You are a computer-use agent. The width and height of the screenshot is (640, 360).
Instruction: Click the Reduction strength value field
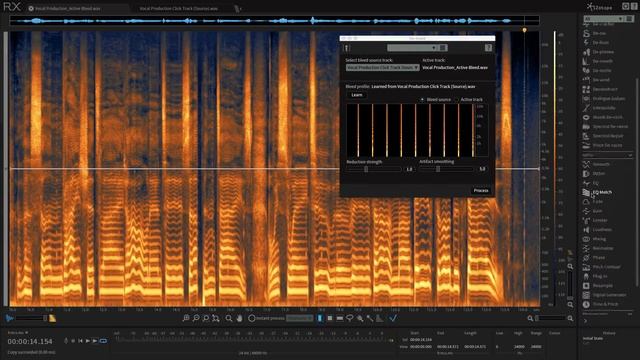(409, 169)
